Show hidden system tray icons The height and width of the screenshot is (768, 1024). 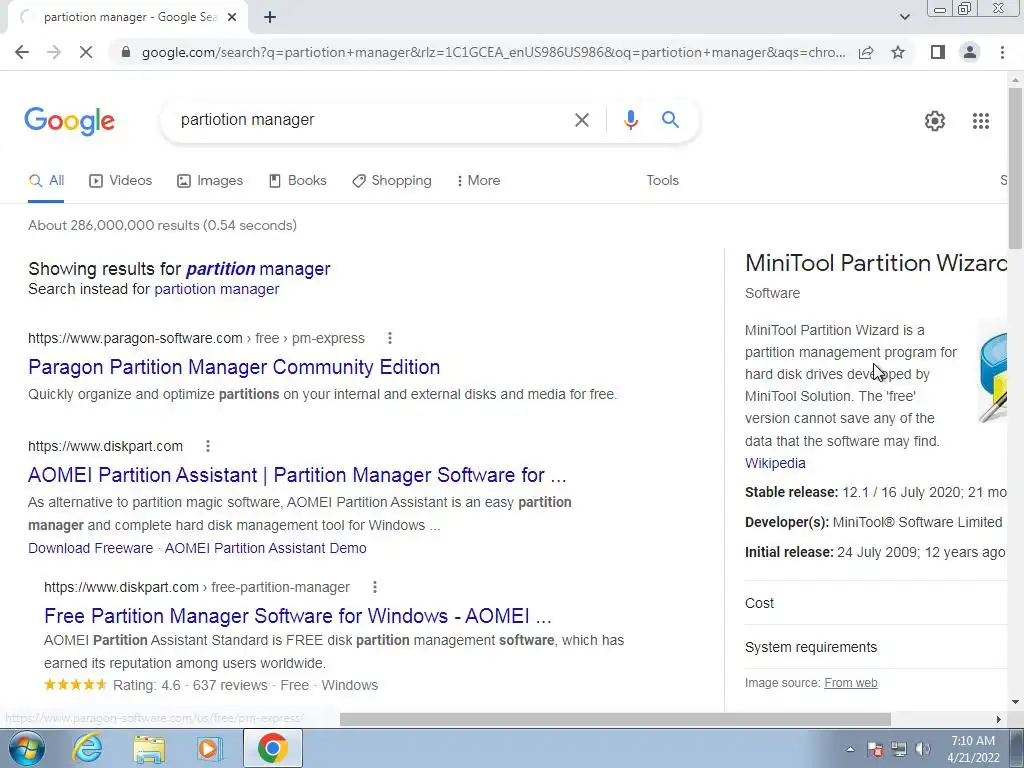[x=850, y=749]
